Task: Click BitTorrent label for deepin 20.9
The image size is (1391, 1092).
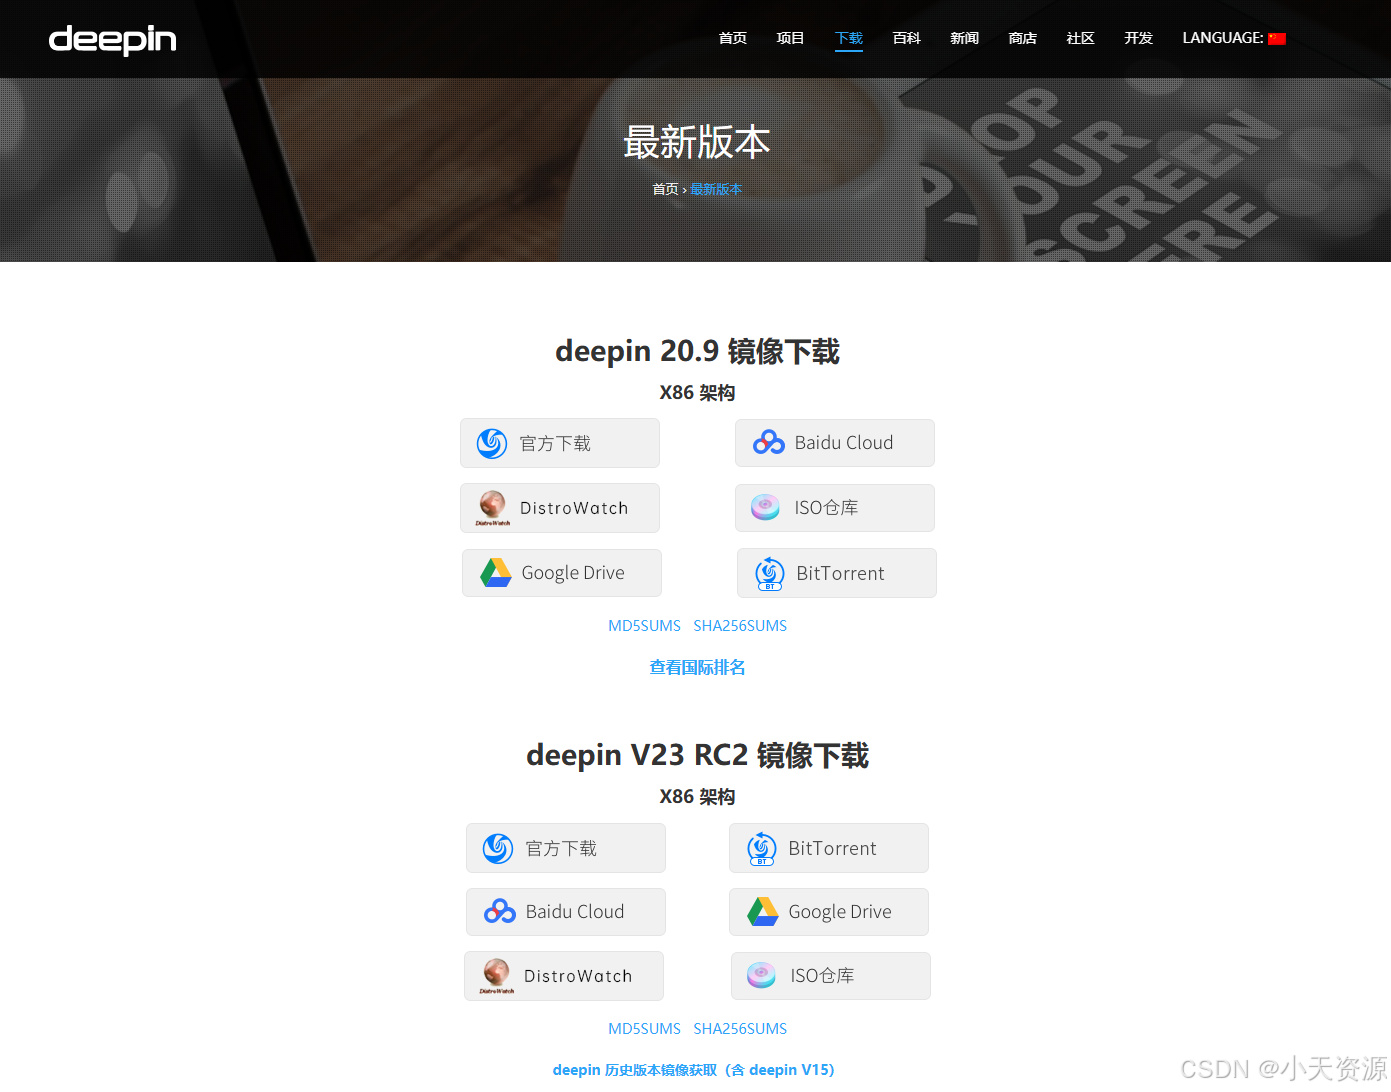Action: [841, 573]
